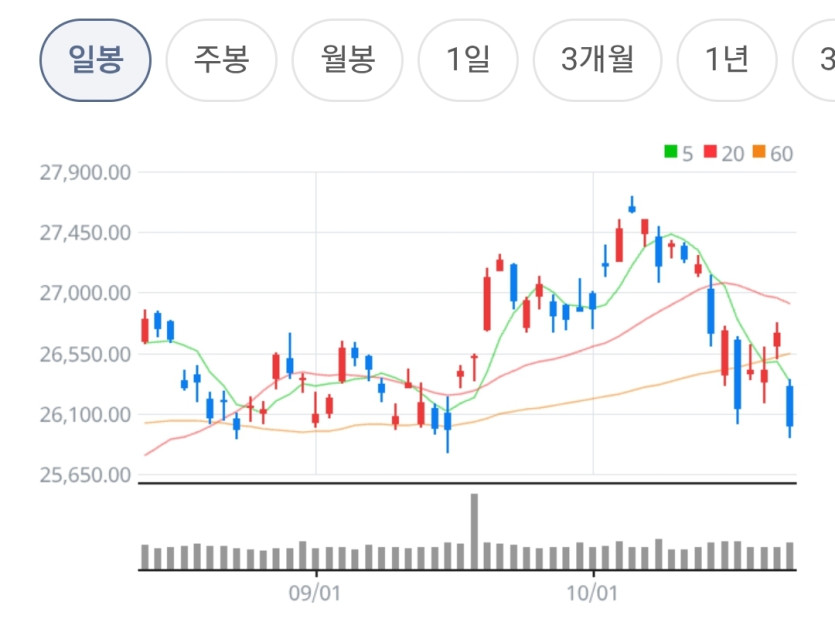Switch to the 월봉 monthly tab

tap(348, 60)
